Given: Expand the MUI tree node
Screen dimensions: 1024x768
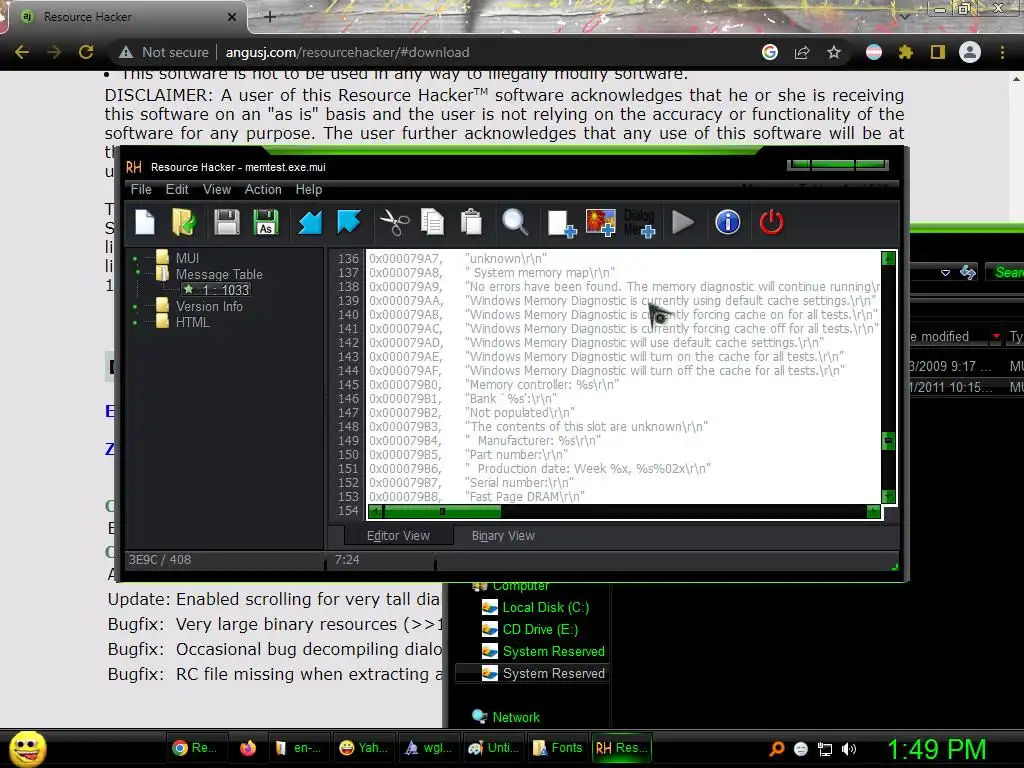Looking at the screenshot, I should 136,258.
